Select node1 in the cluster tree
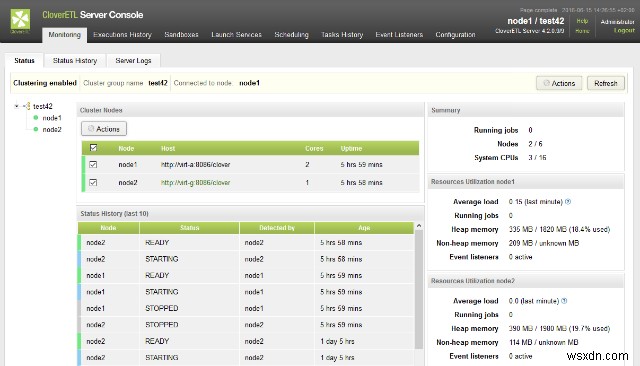This screenshot has width=640, height=366. coord(52,118)
